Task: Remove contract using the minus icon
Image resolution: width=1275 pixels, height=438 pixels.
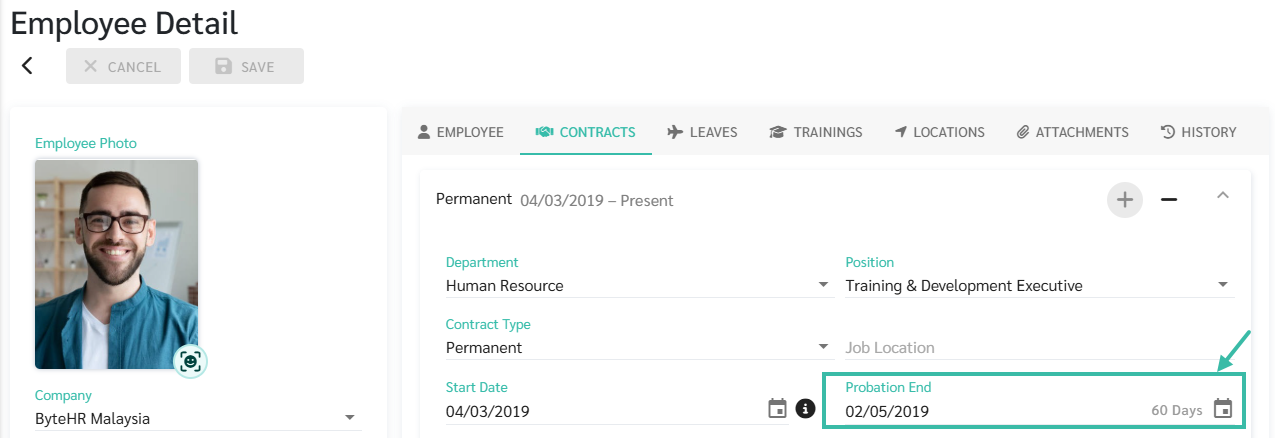Action: (1169, 200)
